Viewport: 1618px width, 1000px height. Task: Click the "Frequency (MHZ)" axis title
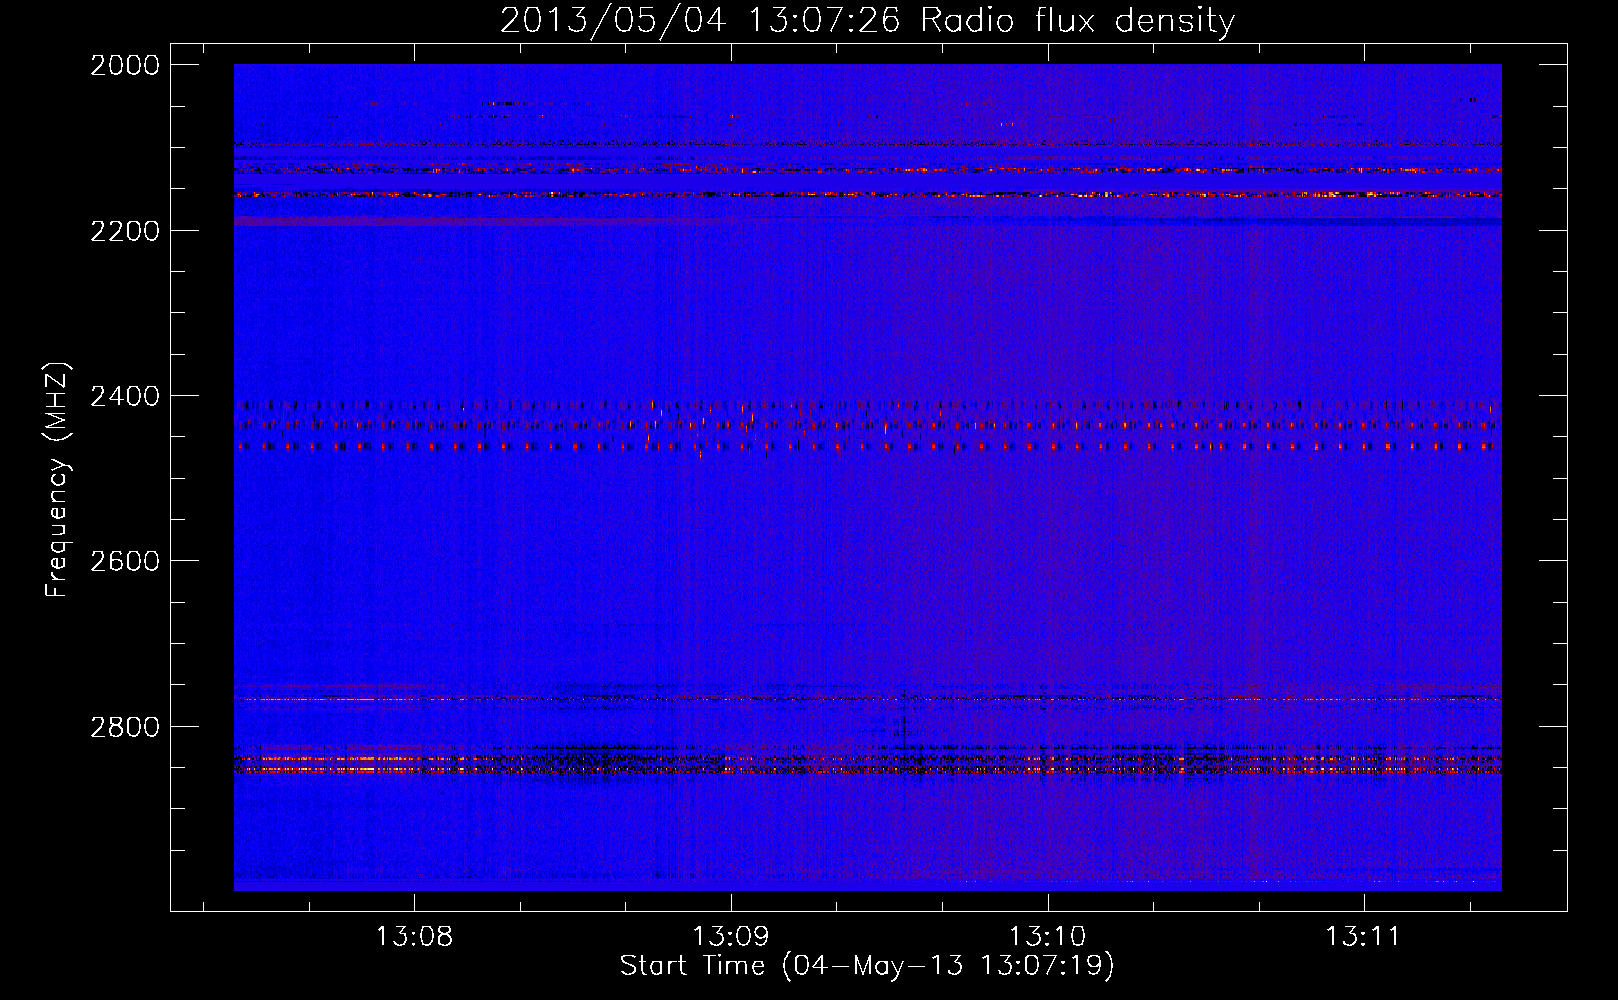click(x=57, y=480)
